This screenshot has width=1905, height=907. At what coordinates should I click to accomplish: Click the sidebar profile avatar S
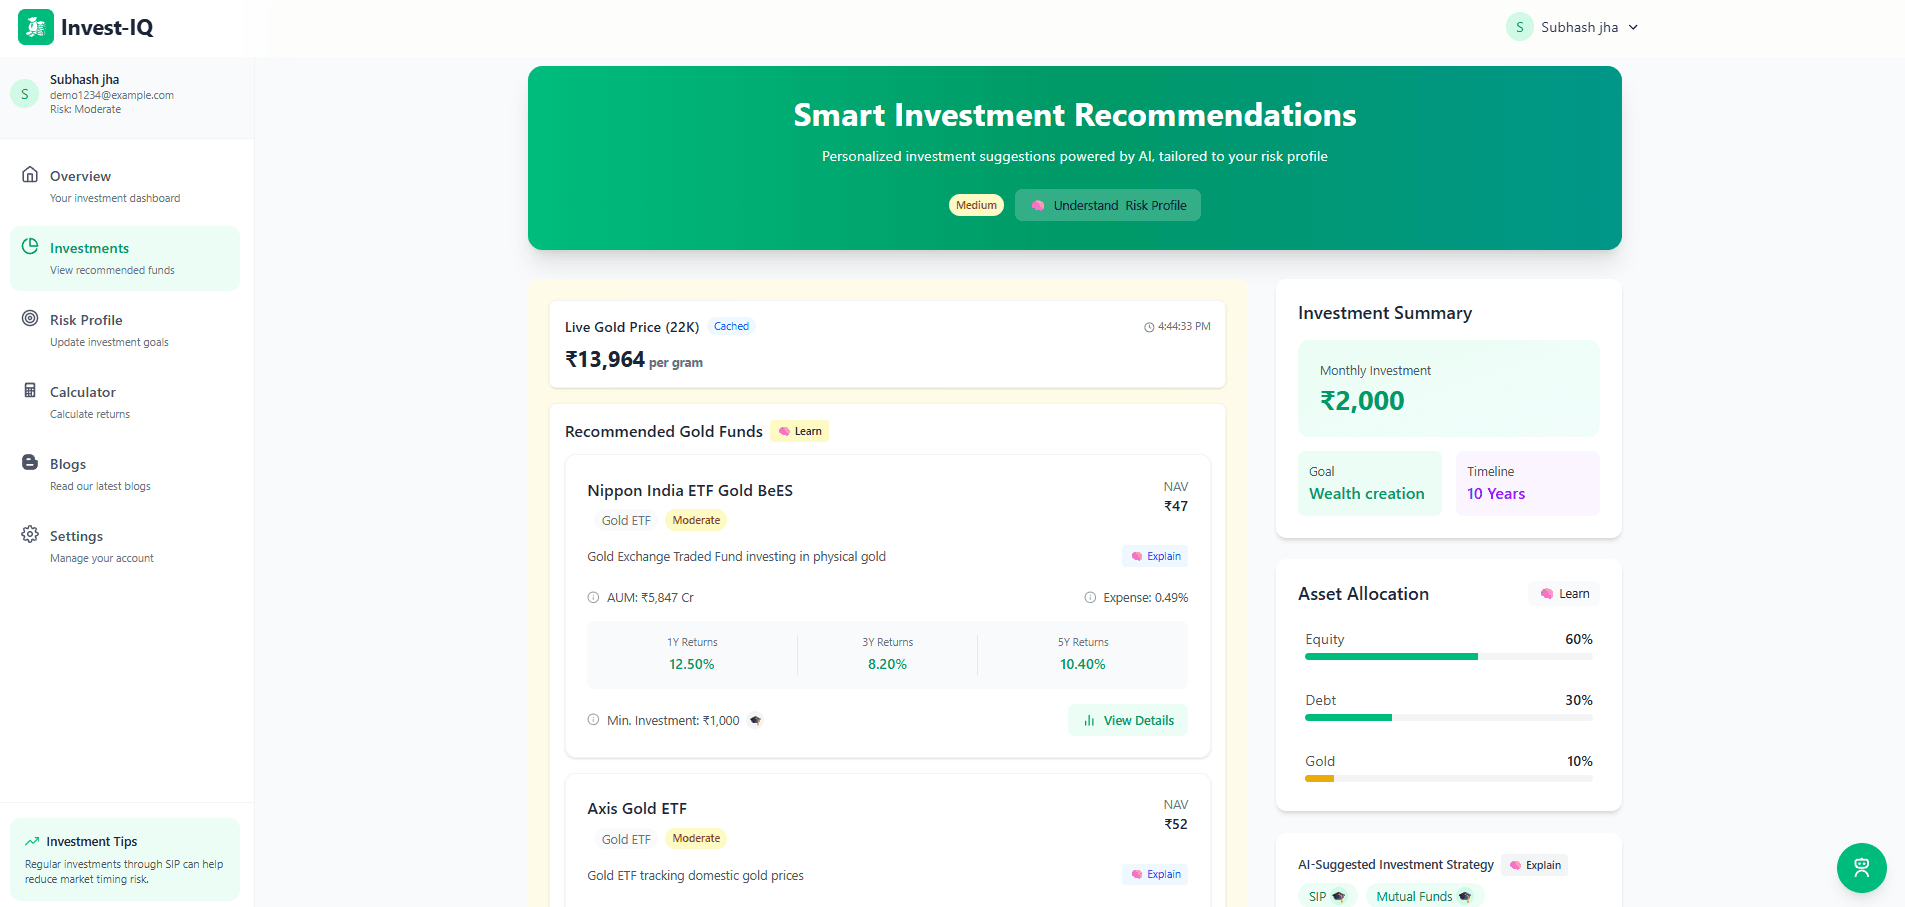pos(25,94)
